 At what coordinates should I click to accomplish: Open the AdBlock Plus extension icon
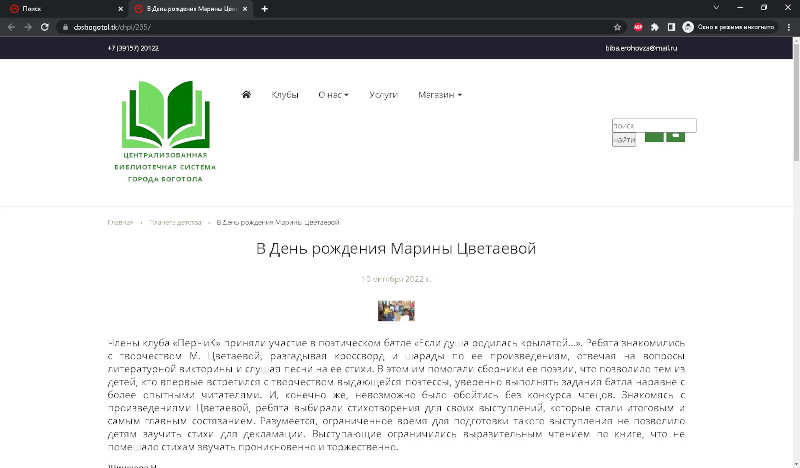[x=638, y=27]
